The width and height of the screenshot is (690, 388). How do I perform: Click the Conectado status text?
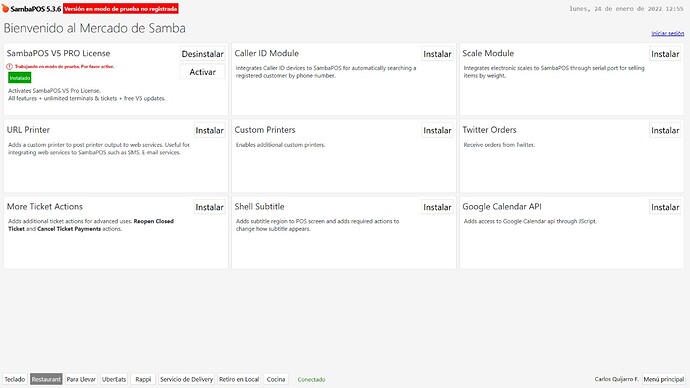(x=312, y=379)
